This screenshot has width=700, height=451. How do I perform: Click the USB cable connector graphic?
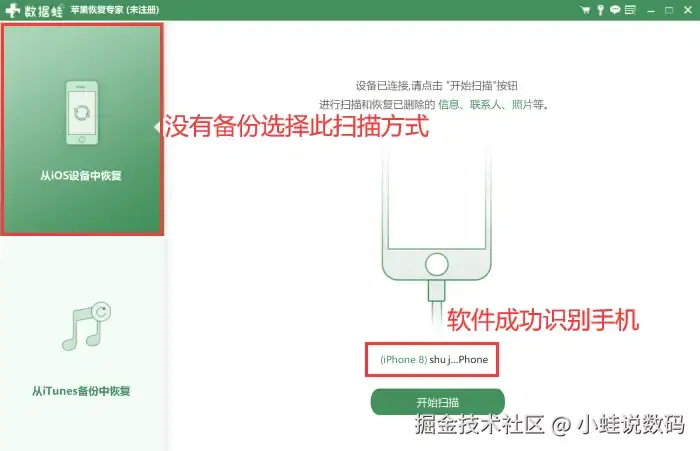pos(436,291)
